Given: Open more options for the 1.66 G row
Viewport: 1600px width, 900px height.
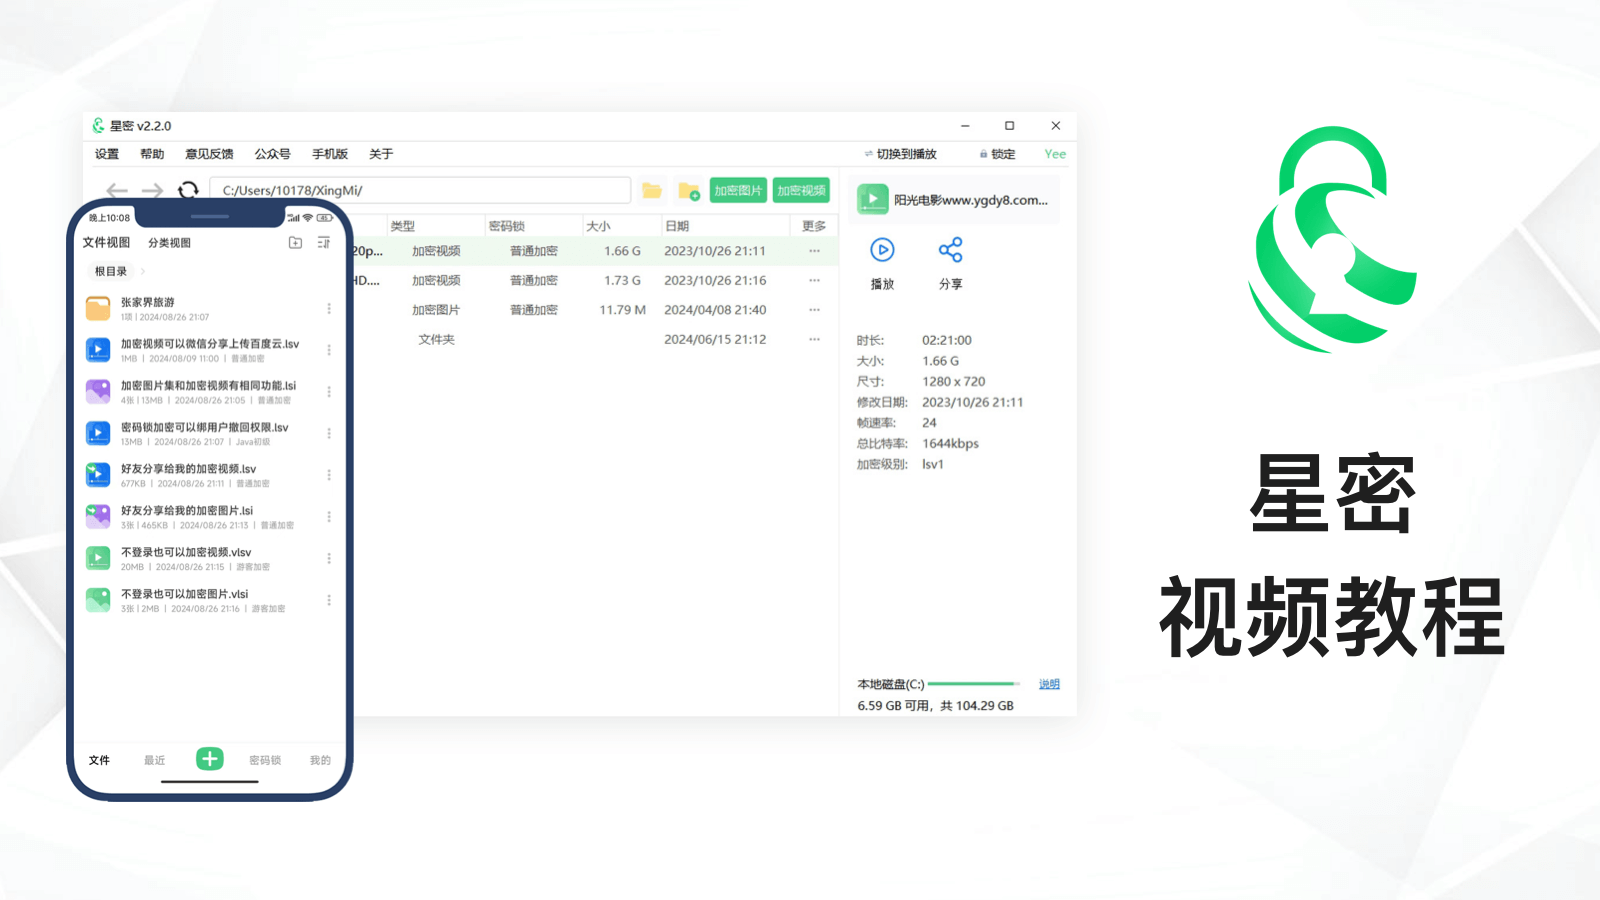Looking at the screenshot, I should (x=815, y=251).
